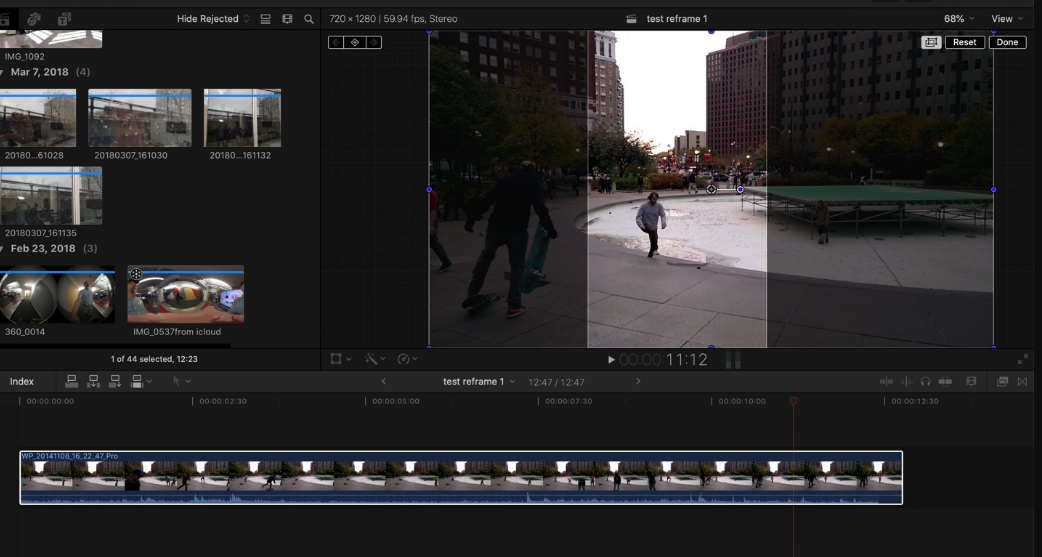This screenshot has height=557, width=1042.
Task: Click the insert clip edit icon
Action: coord(94,381)
